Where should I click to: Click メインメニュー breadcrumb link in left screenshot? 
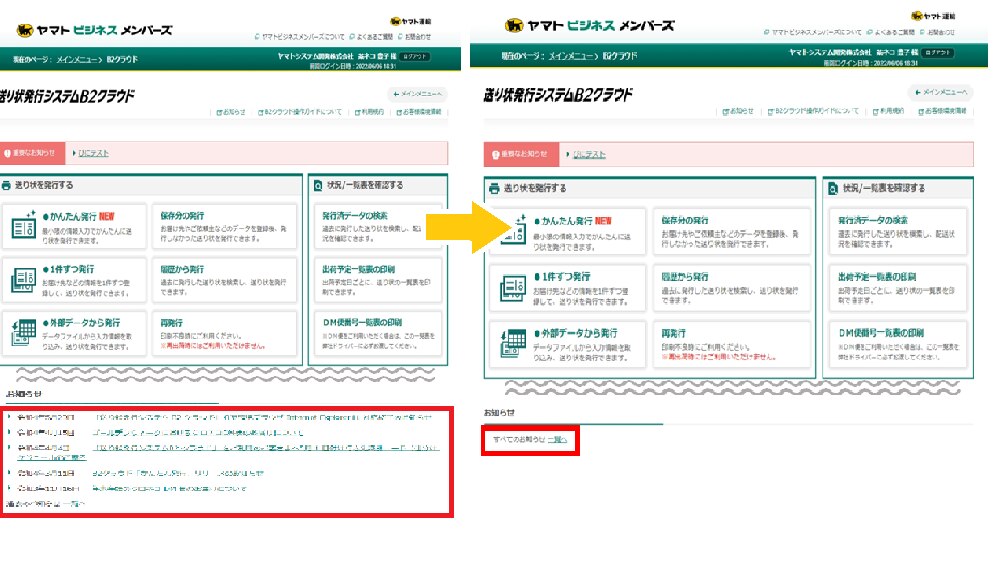(x=76, y=60)
